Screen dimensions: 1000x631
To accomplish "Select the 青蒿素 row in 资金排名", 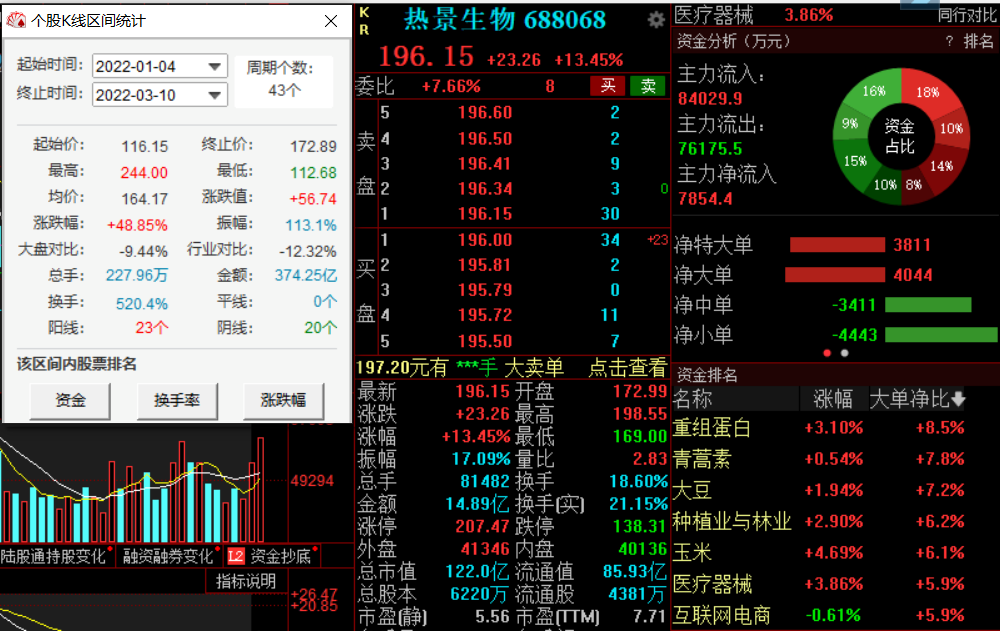I will pyautogui.click(x=835, y=459).
